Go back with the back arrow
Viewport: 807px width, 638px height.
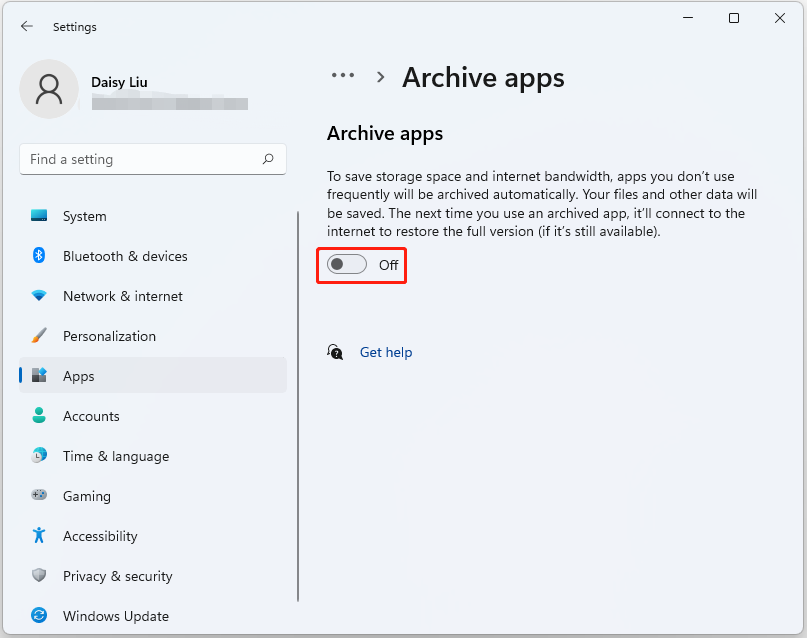click(x=27, y=27)
